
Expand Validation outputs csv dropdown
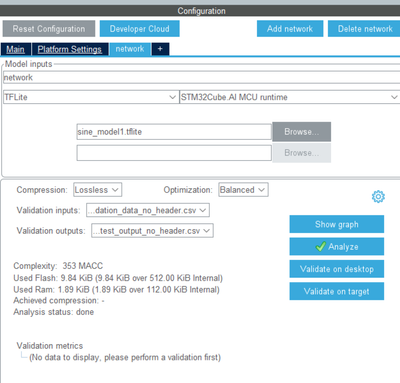coord(152,231)
